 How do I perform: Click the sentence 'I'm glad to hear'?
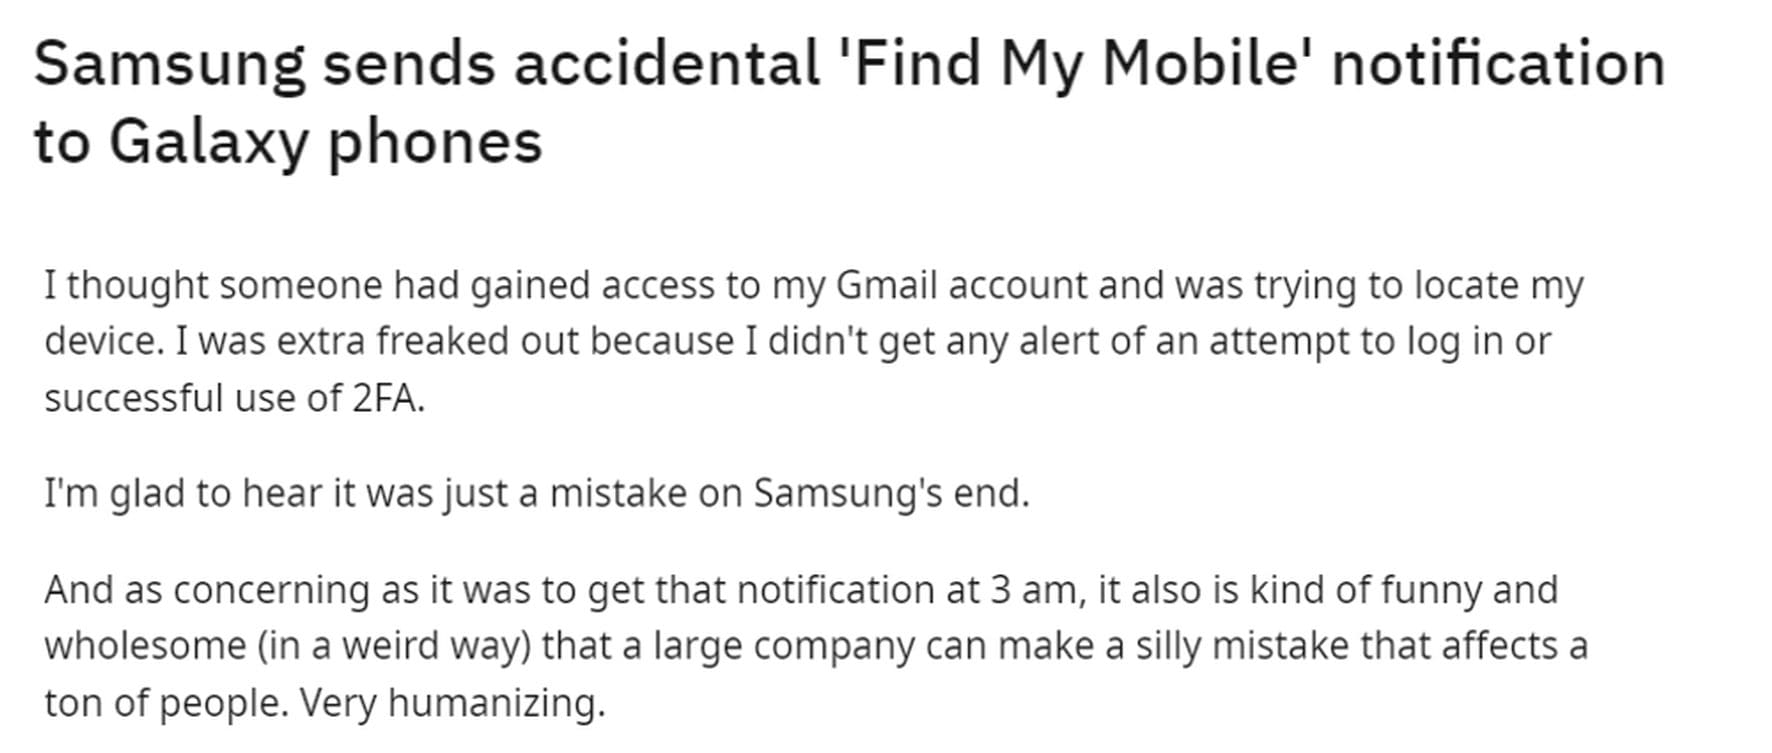537,493
